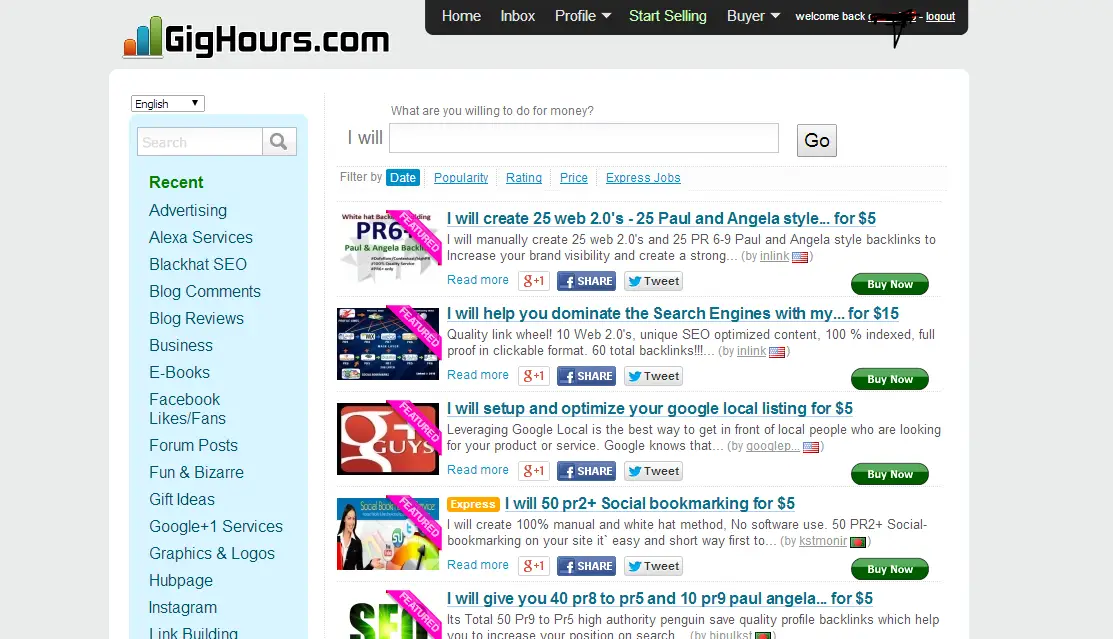The image size is (1113, 639).
Task: Read more about the 25 web 2.0's gig
Action: pos(478,280)
